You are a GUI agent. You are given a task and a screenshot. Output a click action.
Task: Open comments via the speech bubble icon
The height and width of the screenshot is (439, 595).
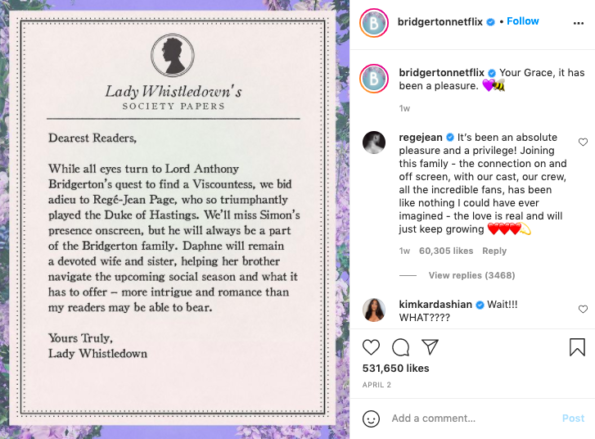click(400, 347)
